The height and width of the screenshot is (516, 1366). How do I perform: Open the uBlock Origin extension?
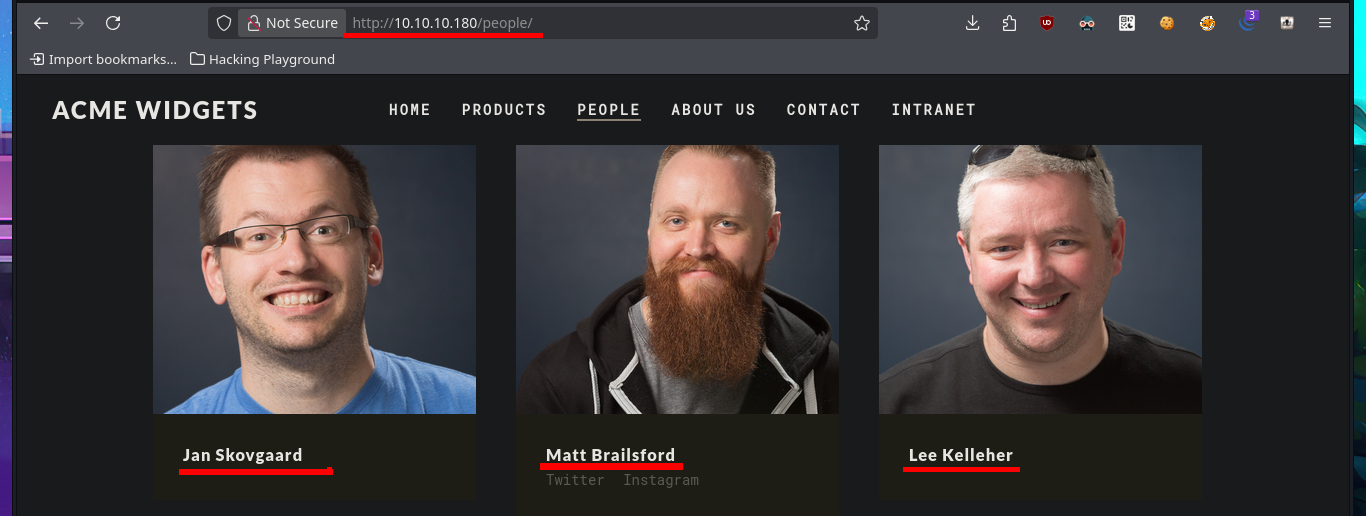[x=1047, y=23]
